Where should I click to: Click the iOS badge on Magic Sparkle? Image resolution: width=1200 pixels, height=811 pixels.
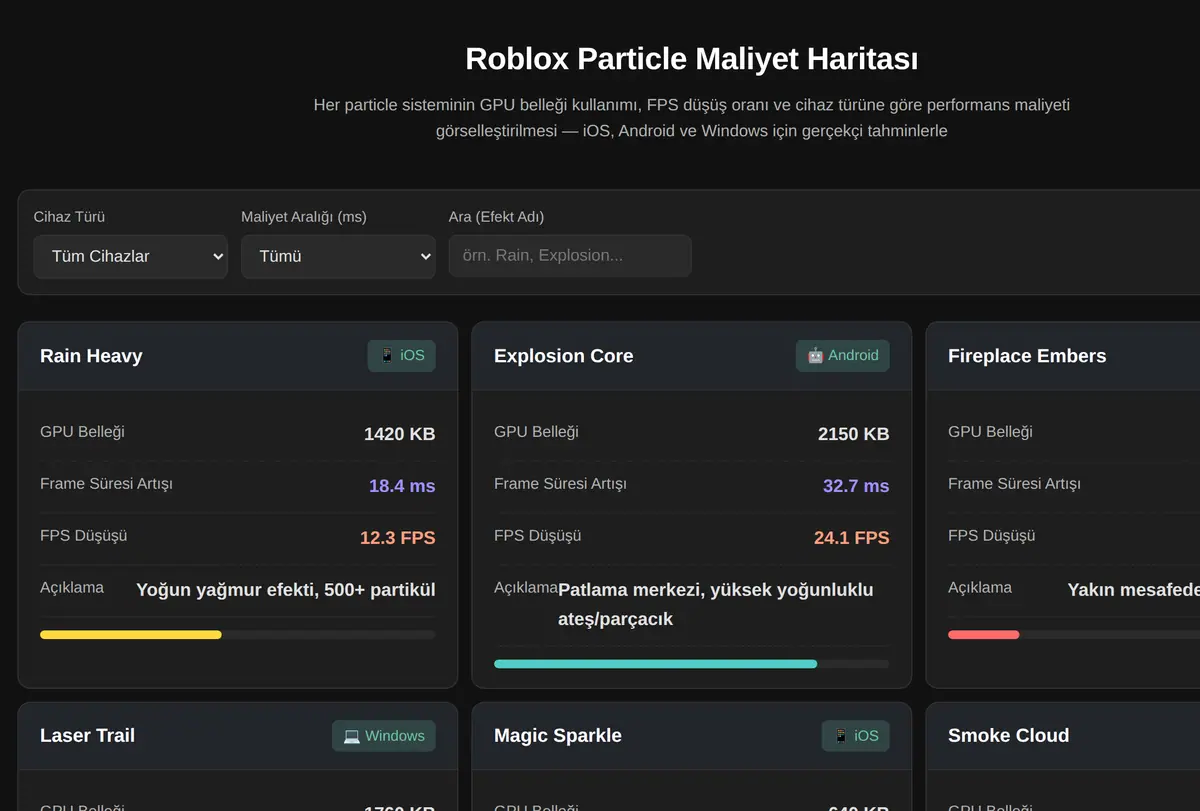click(855, 736)
